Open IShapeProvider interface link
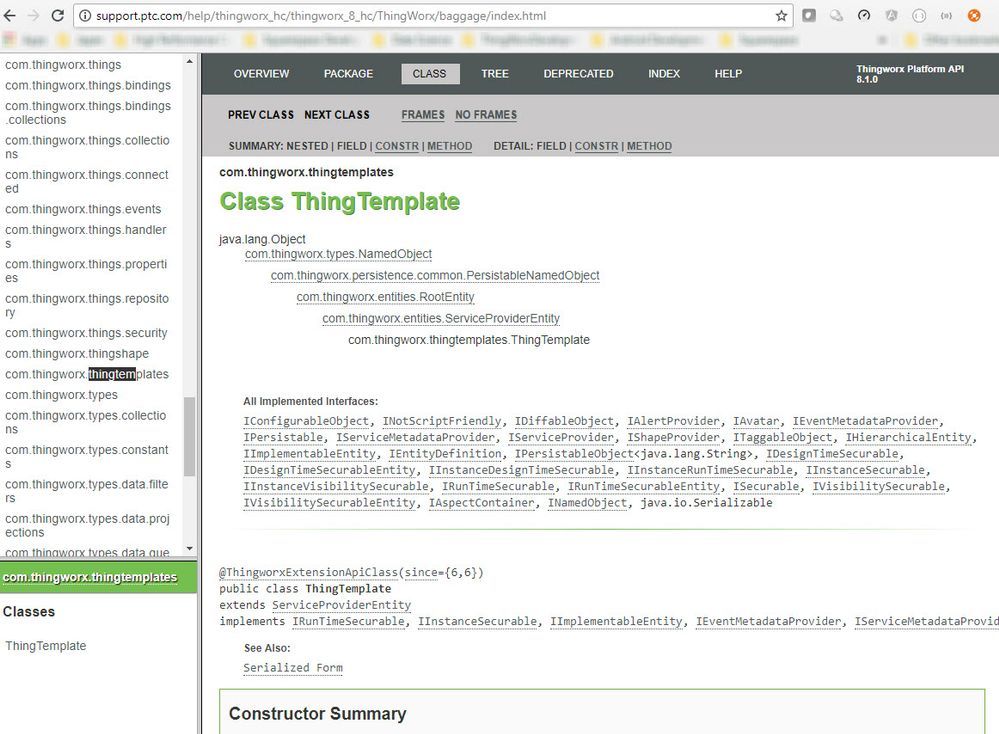The image size is (999, 734). pos(673,438)
